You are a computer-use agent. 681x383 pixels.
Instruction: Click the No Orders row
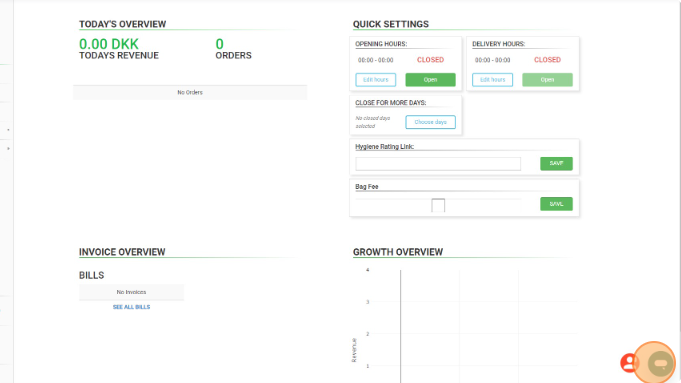pyautogui.click(x=190, y=92)
